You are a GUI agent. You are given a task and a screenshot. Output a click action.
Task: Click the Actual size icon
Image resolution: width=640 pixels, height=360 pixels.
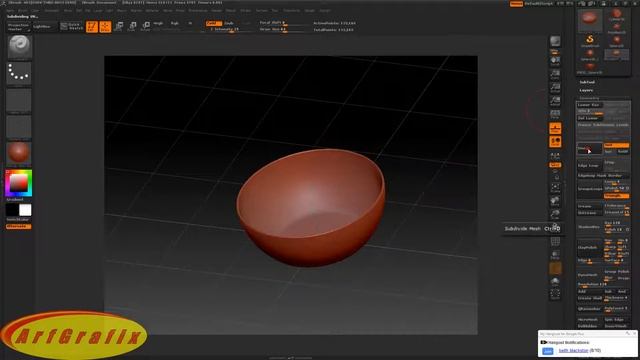point(555,88)
